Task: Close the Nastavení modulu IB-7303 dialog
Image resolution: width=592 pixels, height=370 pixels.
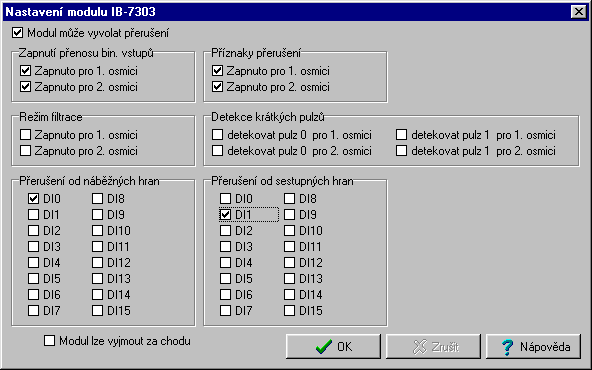Action: pyautogui.click(x=579, y=12)
